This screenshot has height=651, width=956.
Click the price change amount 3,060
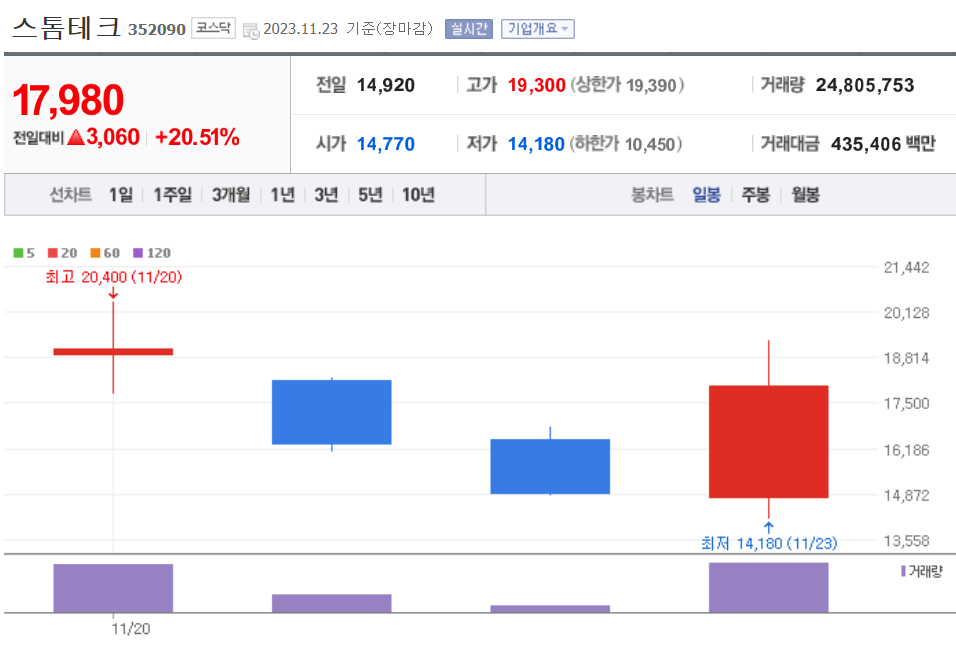[113, 138]
